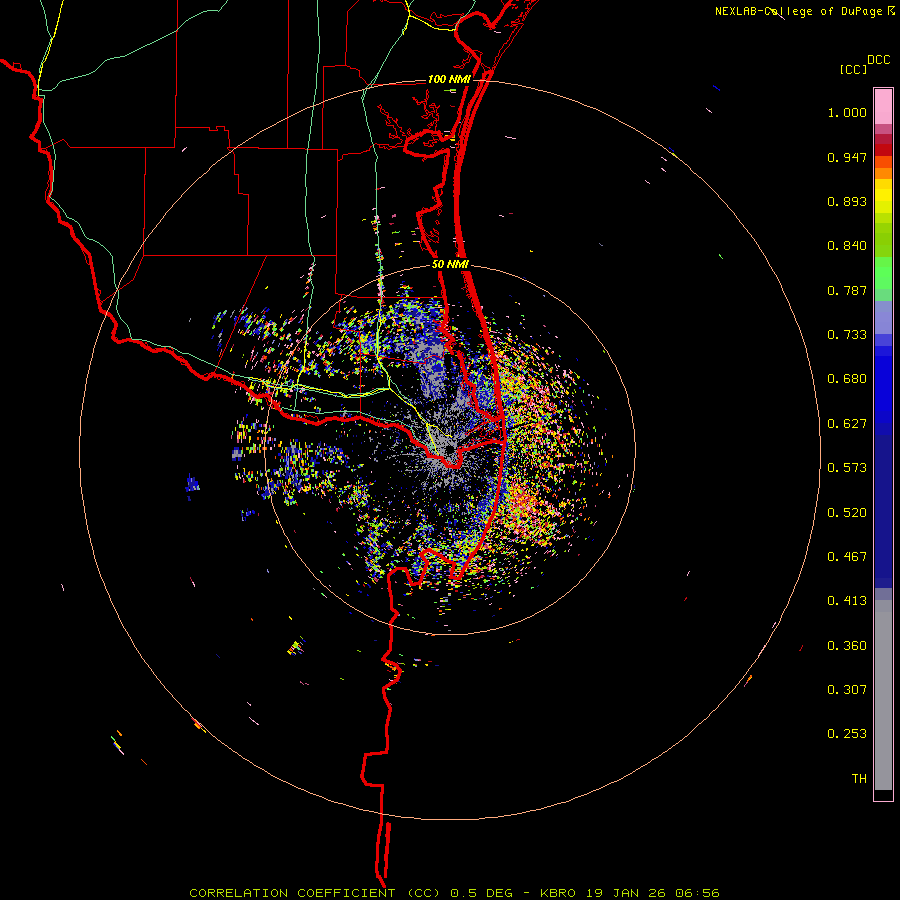Image resolution: width=900 pixels, height=900 pixels.
Task: Click the 0.307 scale value
Action: (847, 690)
